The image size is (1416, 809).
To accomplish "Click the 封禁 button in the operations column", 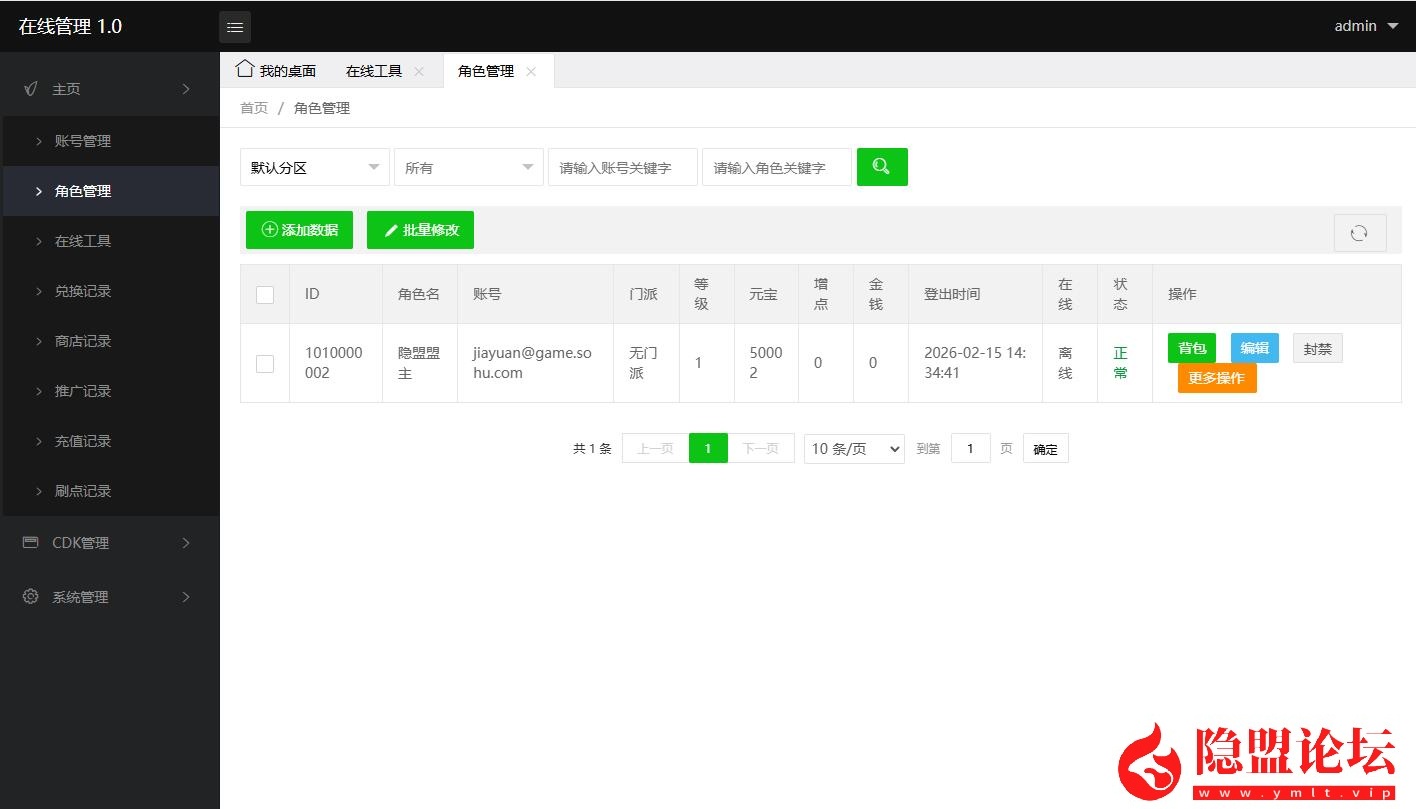I will (1317, 347).
